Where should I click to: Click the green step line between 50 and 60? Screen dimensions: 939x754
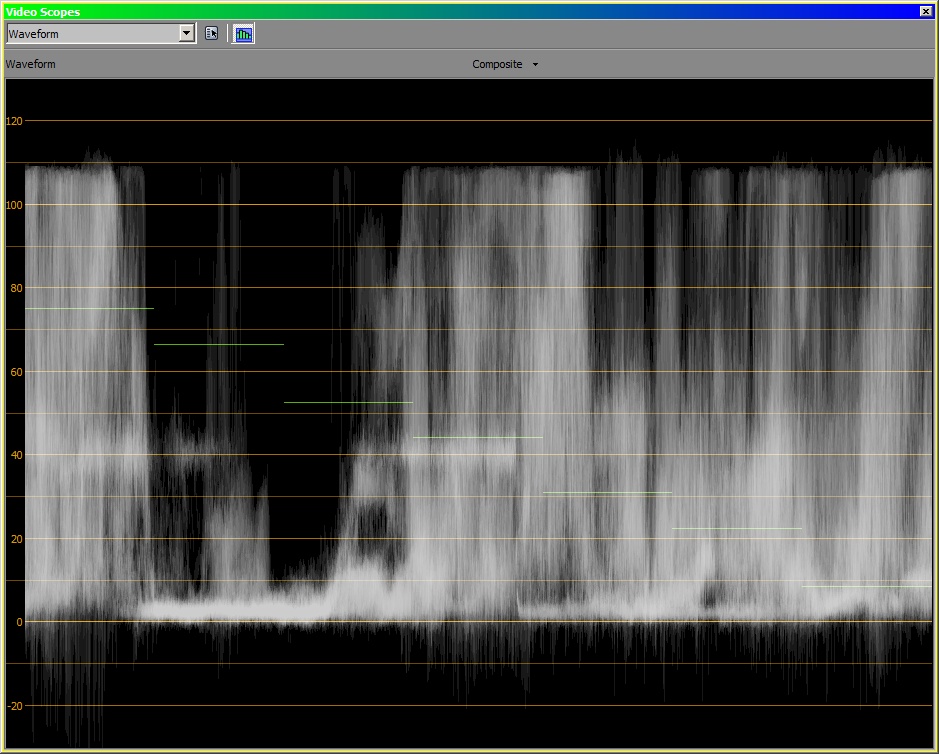point(348,402)
